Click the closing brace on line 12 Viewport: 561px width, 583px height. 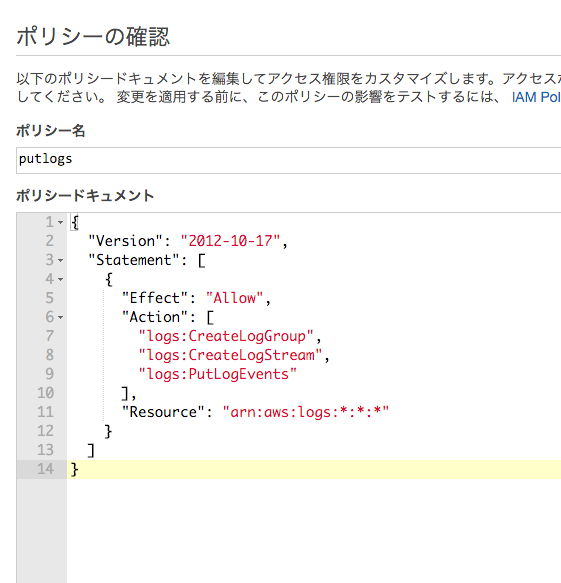tap(108, 431)
